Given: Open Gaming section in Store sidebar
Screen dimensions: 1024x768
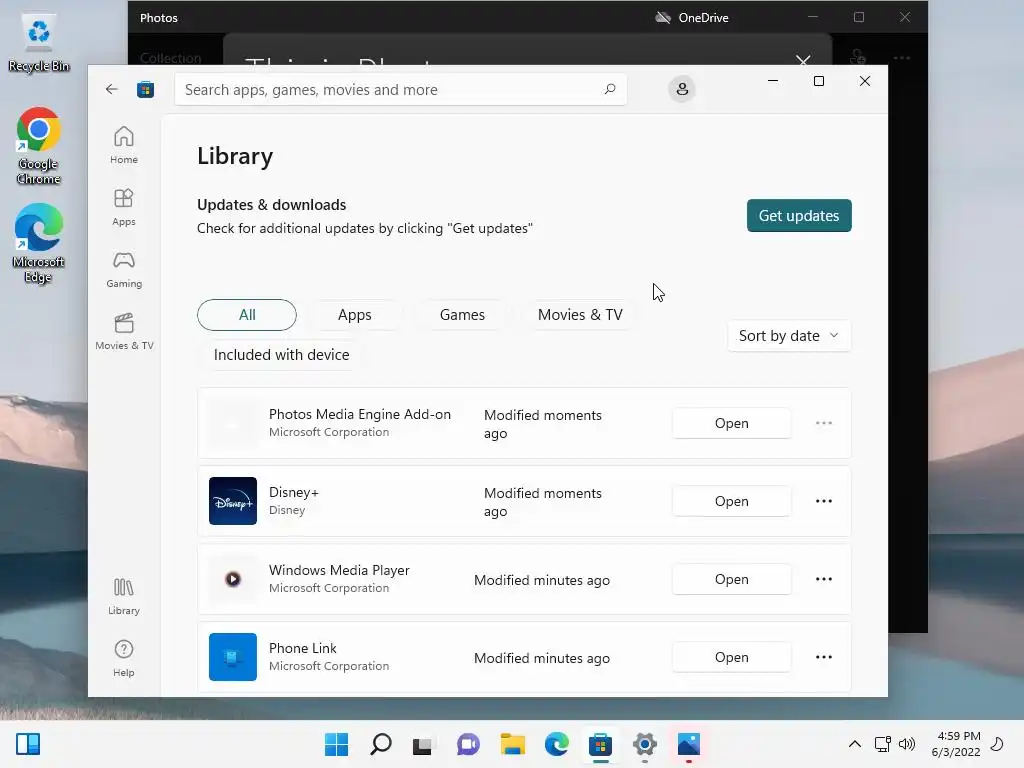Looking at the screenshot, I should click(x=123, y=269).
